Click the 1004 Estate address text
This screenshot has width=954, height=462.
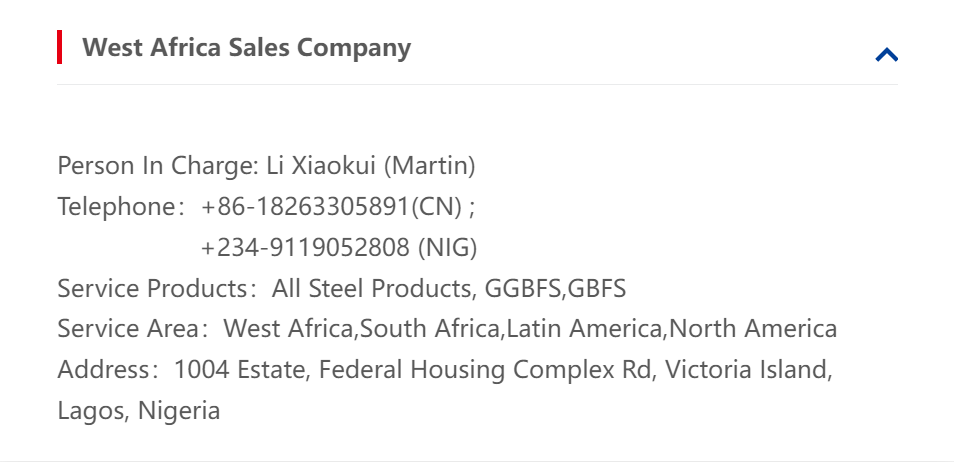tap(245, 370)
